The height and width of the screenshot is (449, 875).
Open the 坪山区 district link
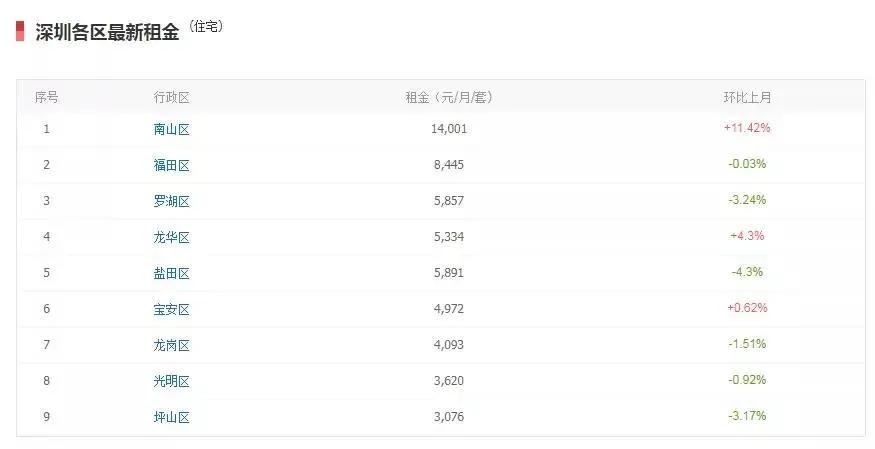pos(171,417)
